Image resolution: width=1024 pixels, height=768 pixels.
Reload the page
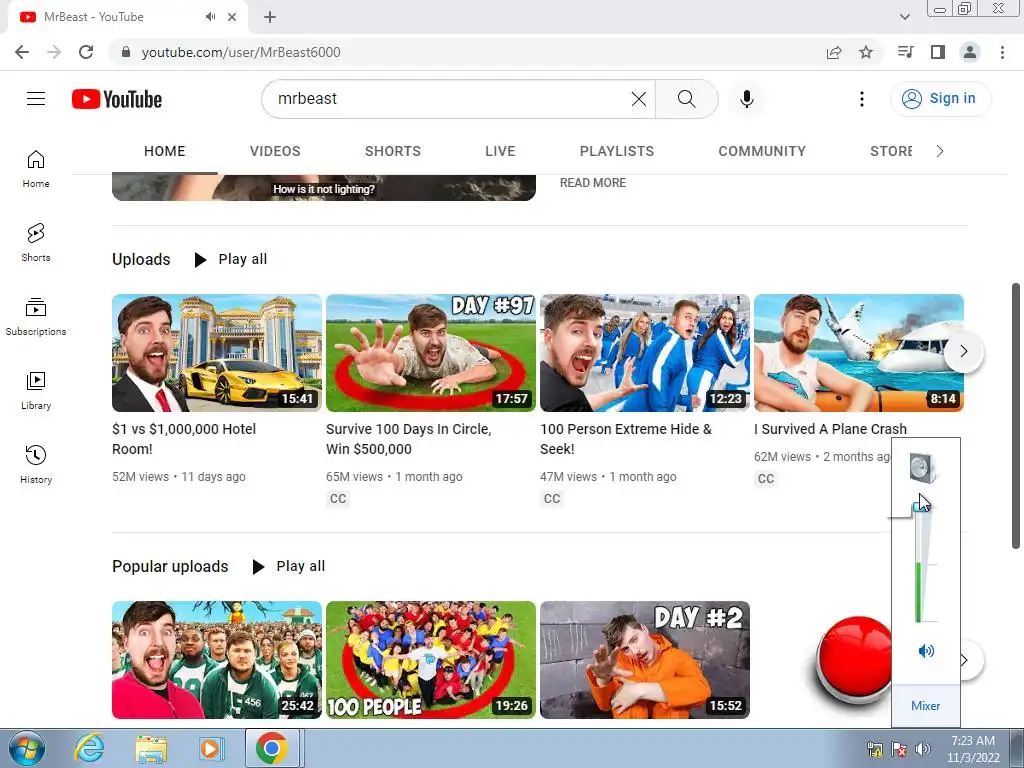tap(86, 52)
